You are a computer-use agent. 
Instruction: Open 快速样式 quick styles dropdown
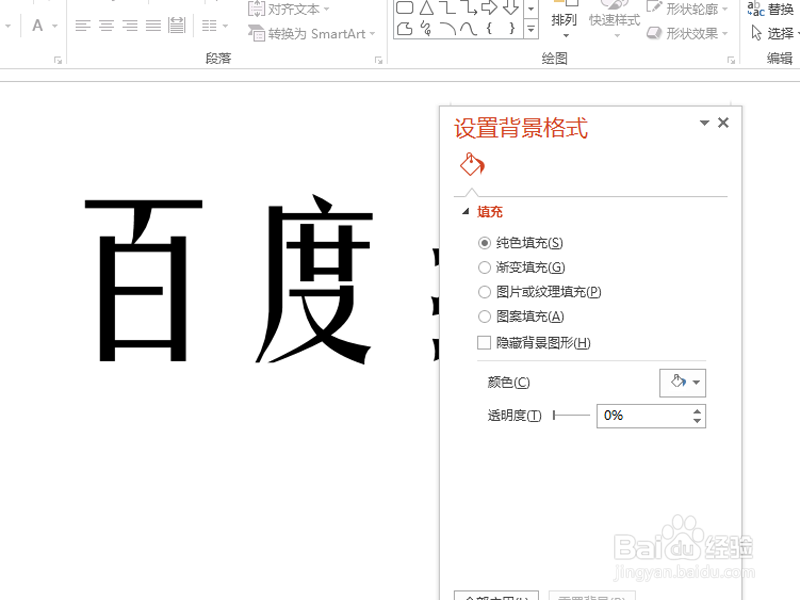614,20
